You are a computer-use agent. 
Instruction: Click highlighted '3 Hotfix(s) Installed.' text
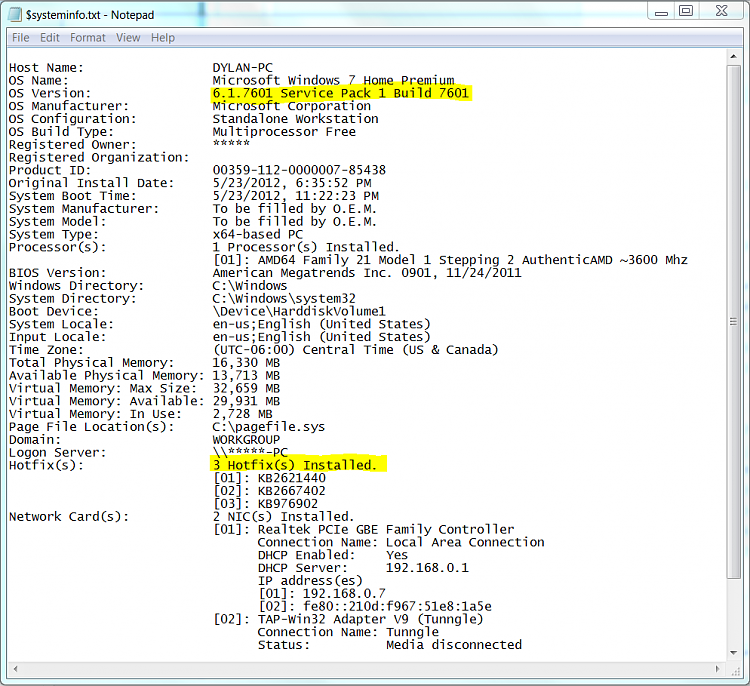pos(295,465)
